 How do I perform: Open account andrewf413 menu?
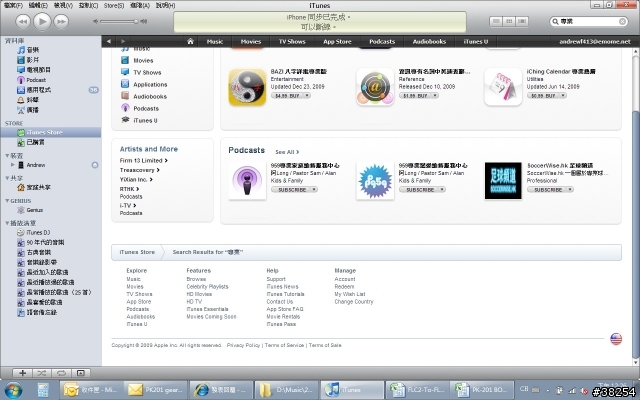tap(595, 41)
